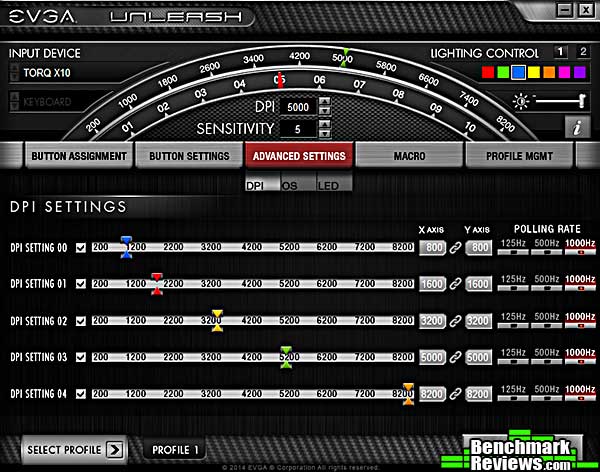
Task: Open the Select Profile arrow menu
Action: [x=114, y=449]
